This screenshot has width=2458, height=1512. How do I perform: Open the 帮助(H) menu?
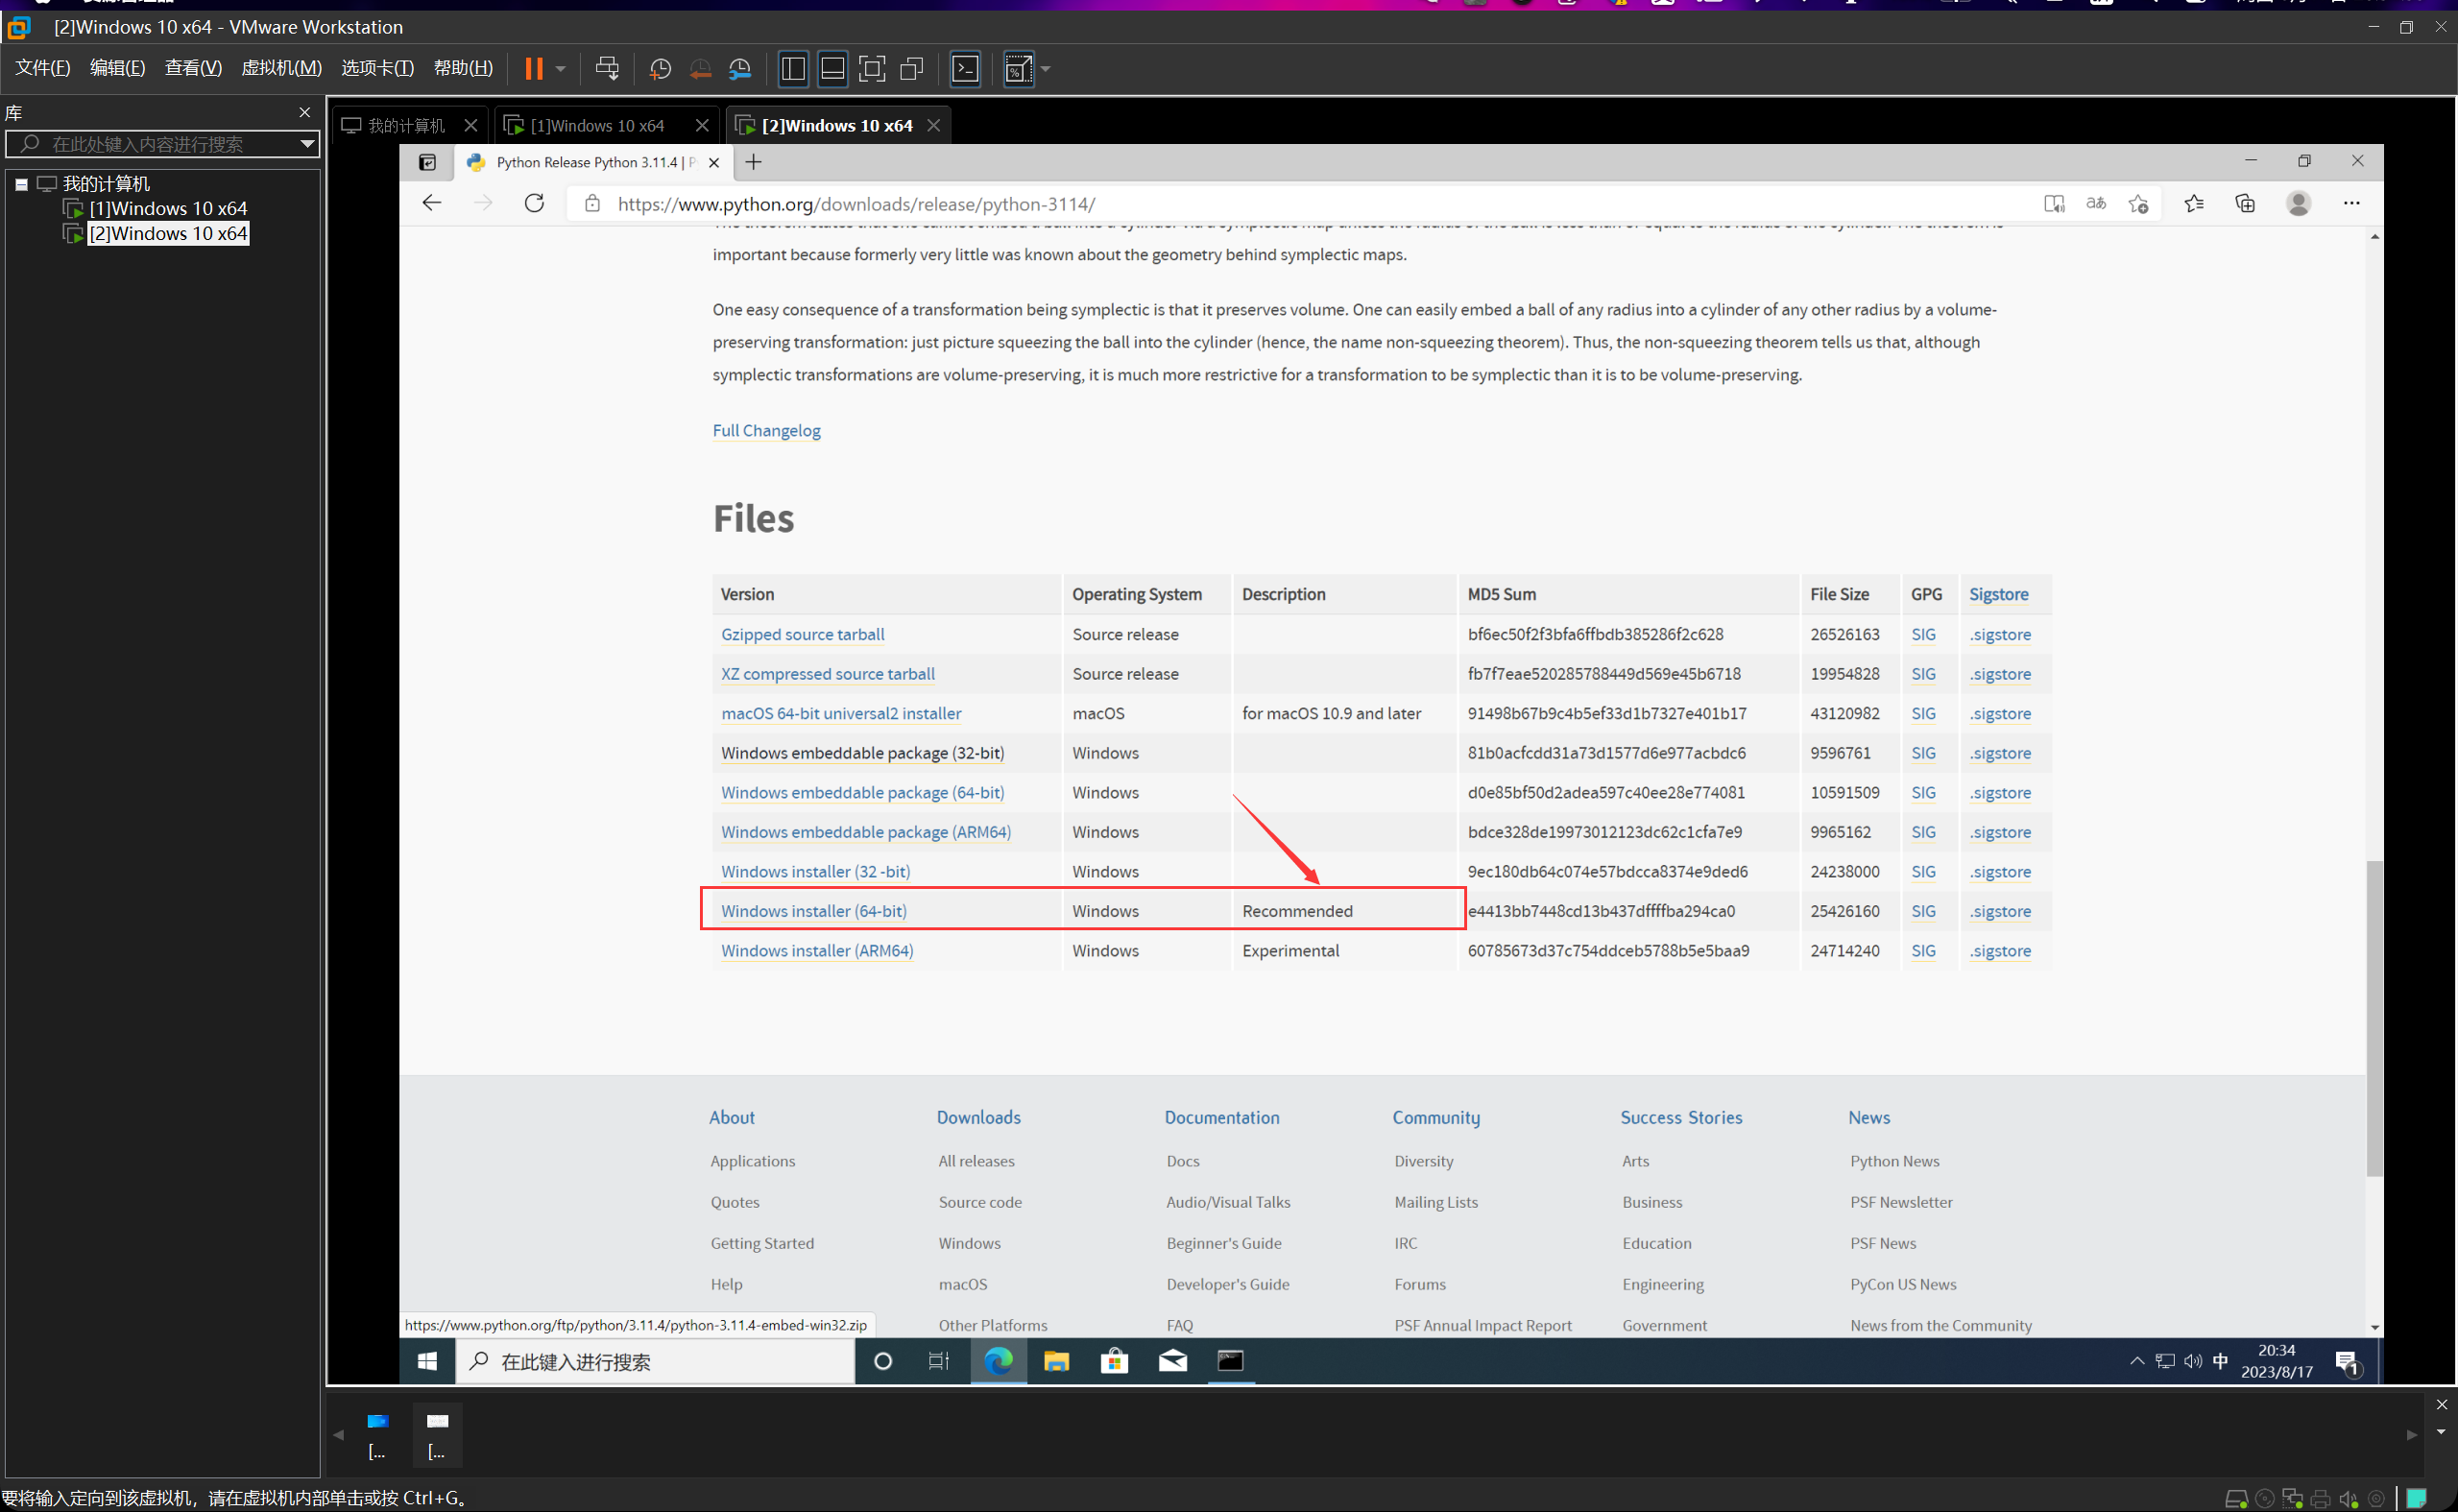click(463, 67)
